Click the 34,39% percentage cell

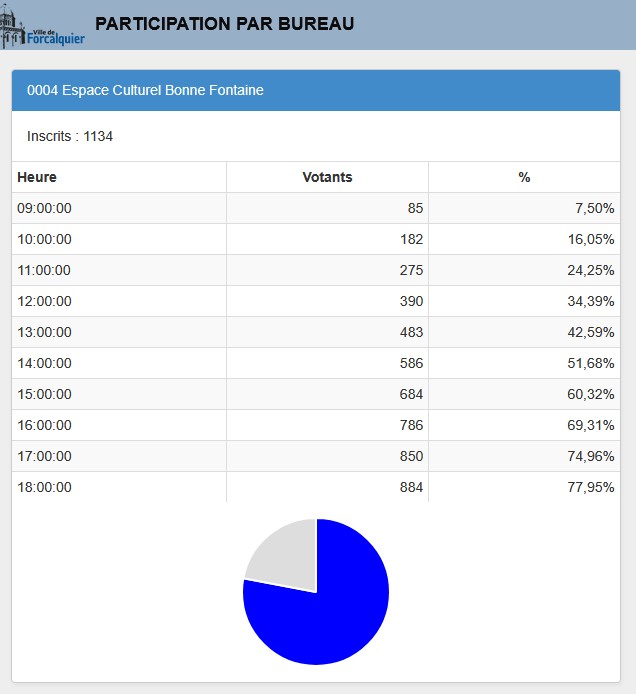pos(591,301)
